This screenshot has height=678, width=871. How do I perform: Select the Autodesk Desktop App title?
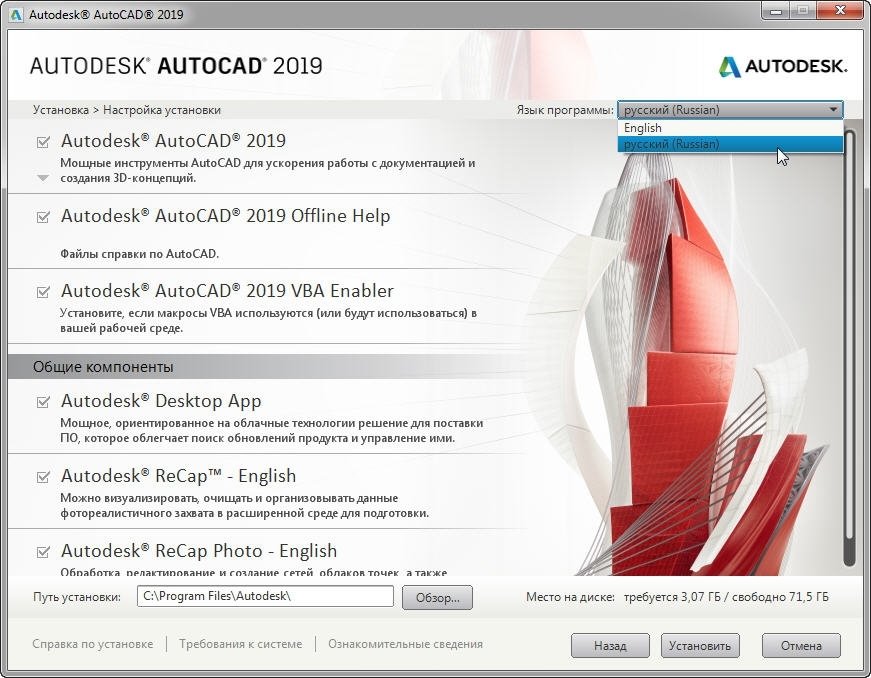coord(161,400)
